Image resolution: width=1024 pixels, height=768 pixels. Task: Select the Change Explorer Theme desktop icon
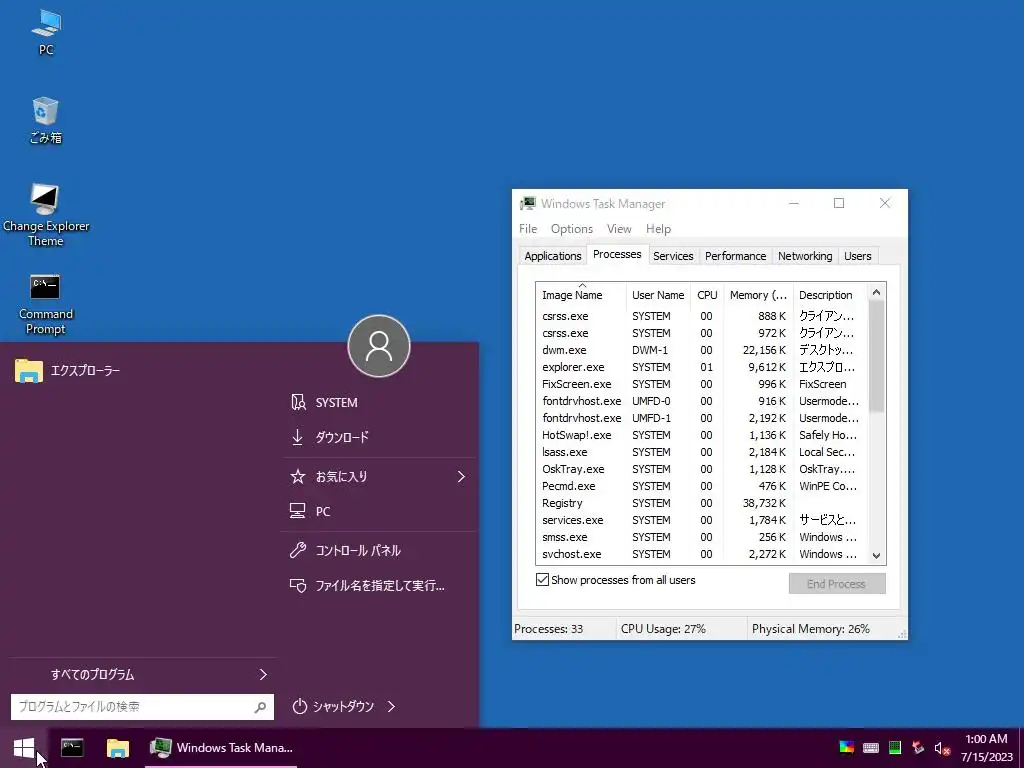(x=46, y=215)
